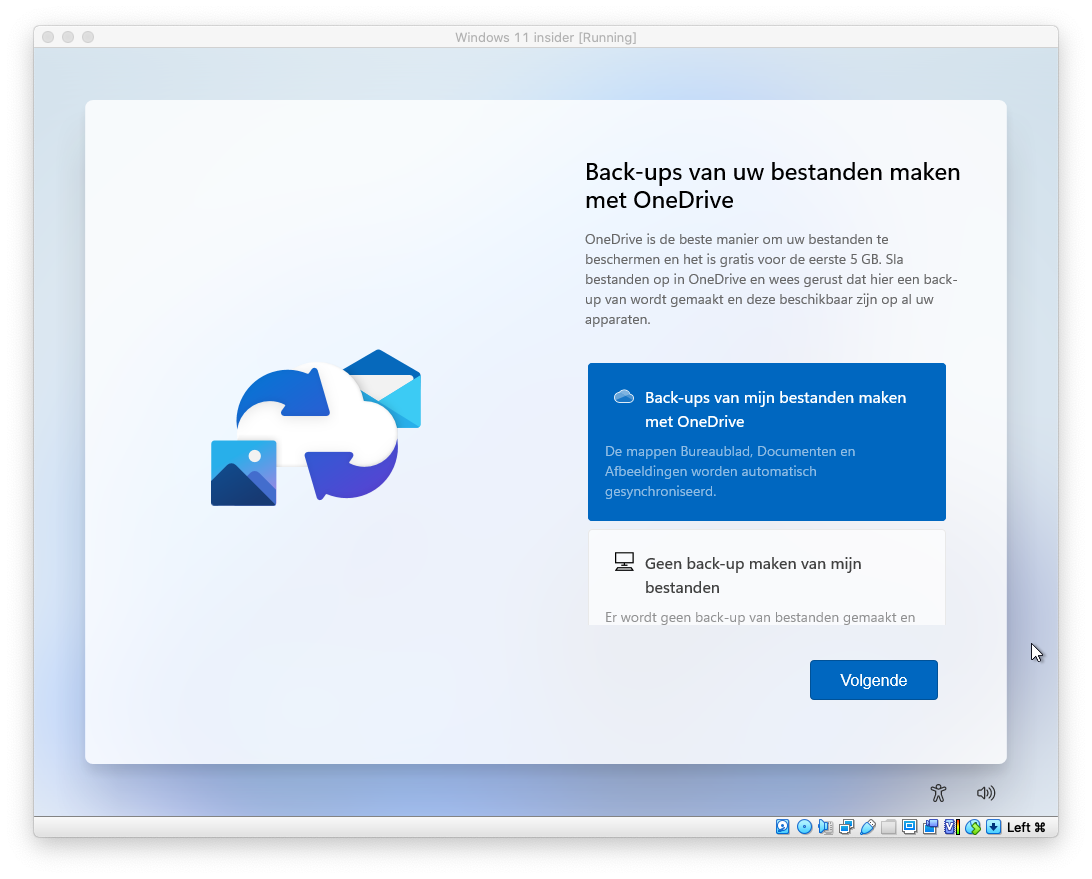Viewport: 1092px width, 879px height.
Task: Click the keyboard capture arrow icon
Action: tap(993, 827)
